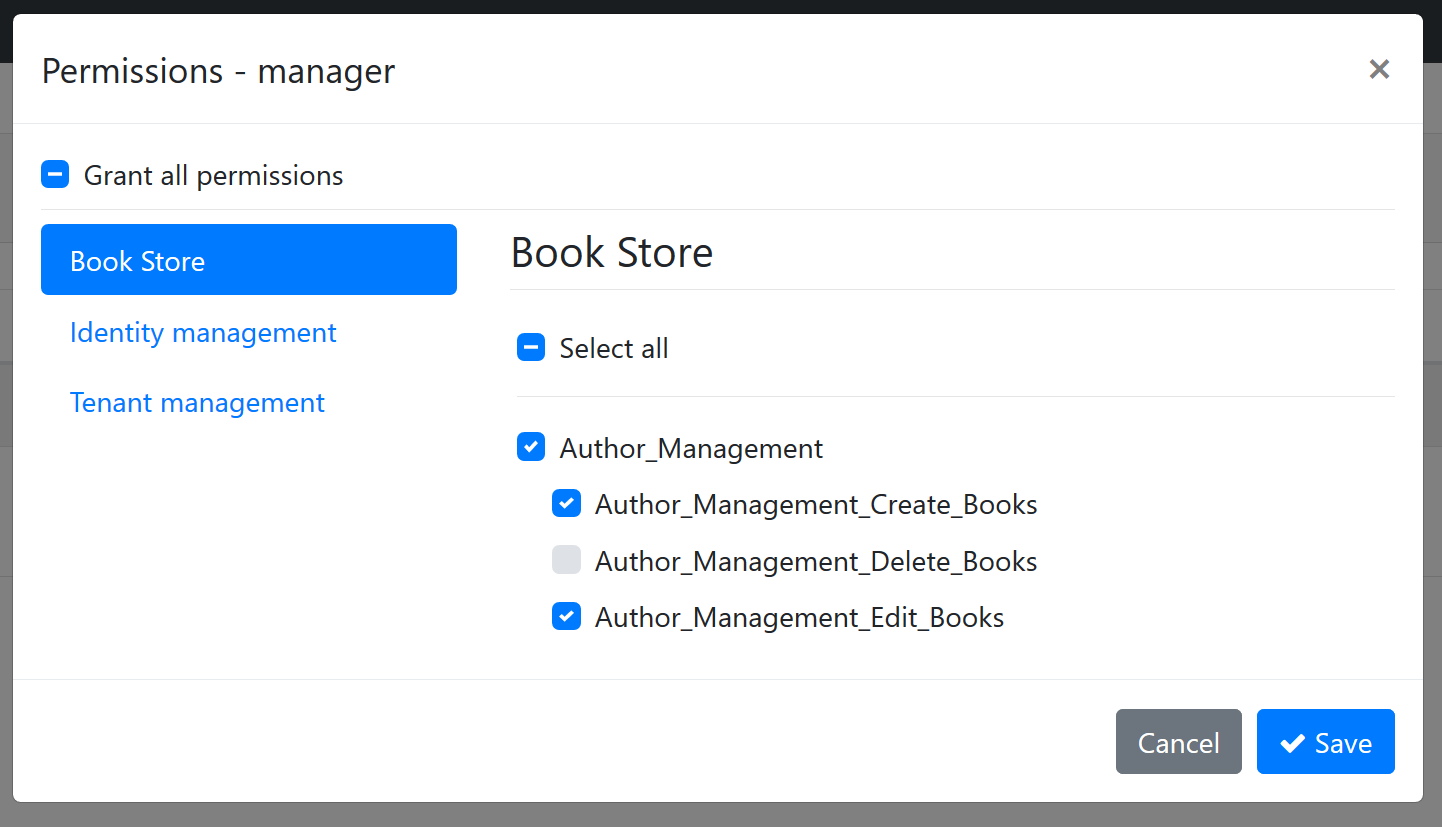Click the Grant all permissions label
This screenshot has height=827, width=1442.
215,174
